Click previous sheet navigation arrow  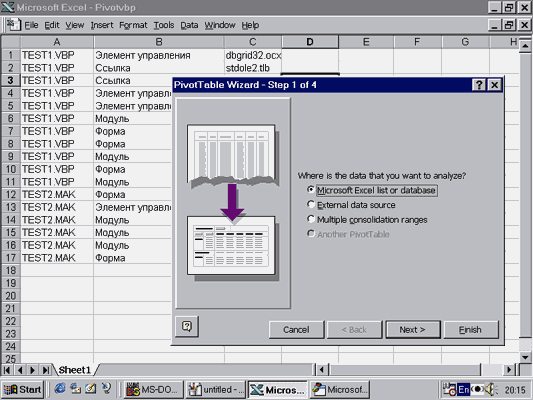click(20, 370)
